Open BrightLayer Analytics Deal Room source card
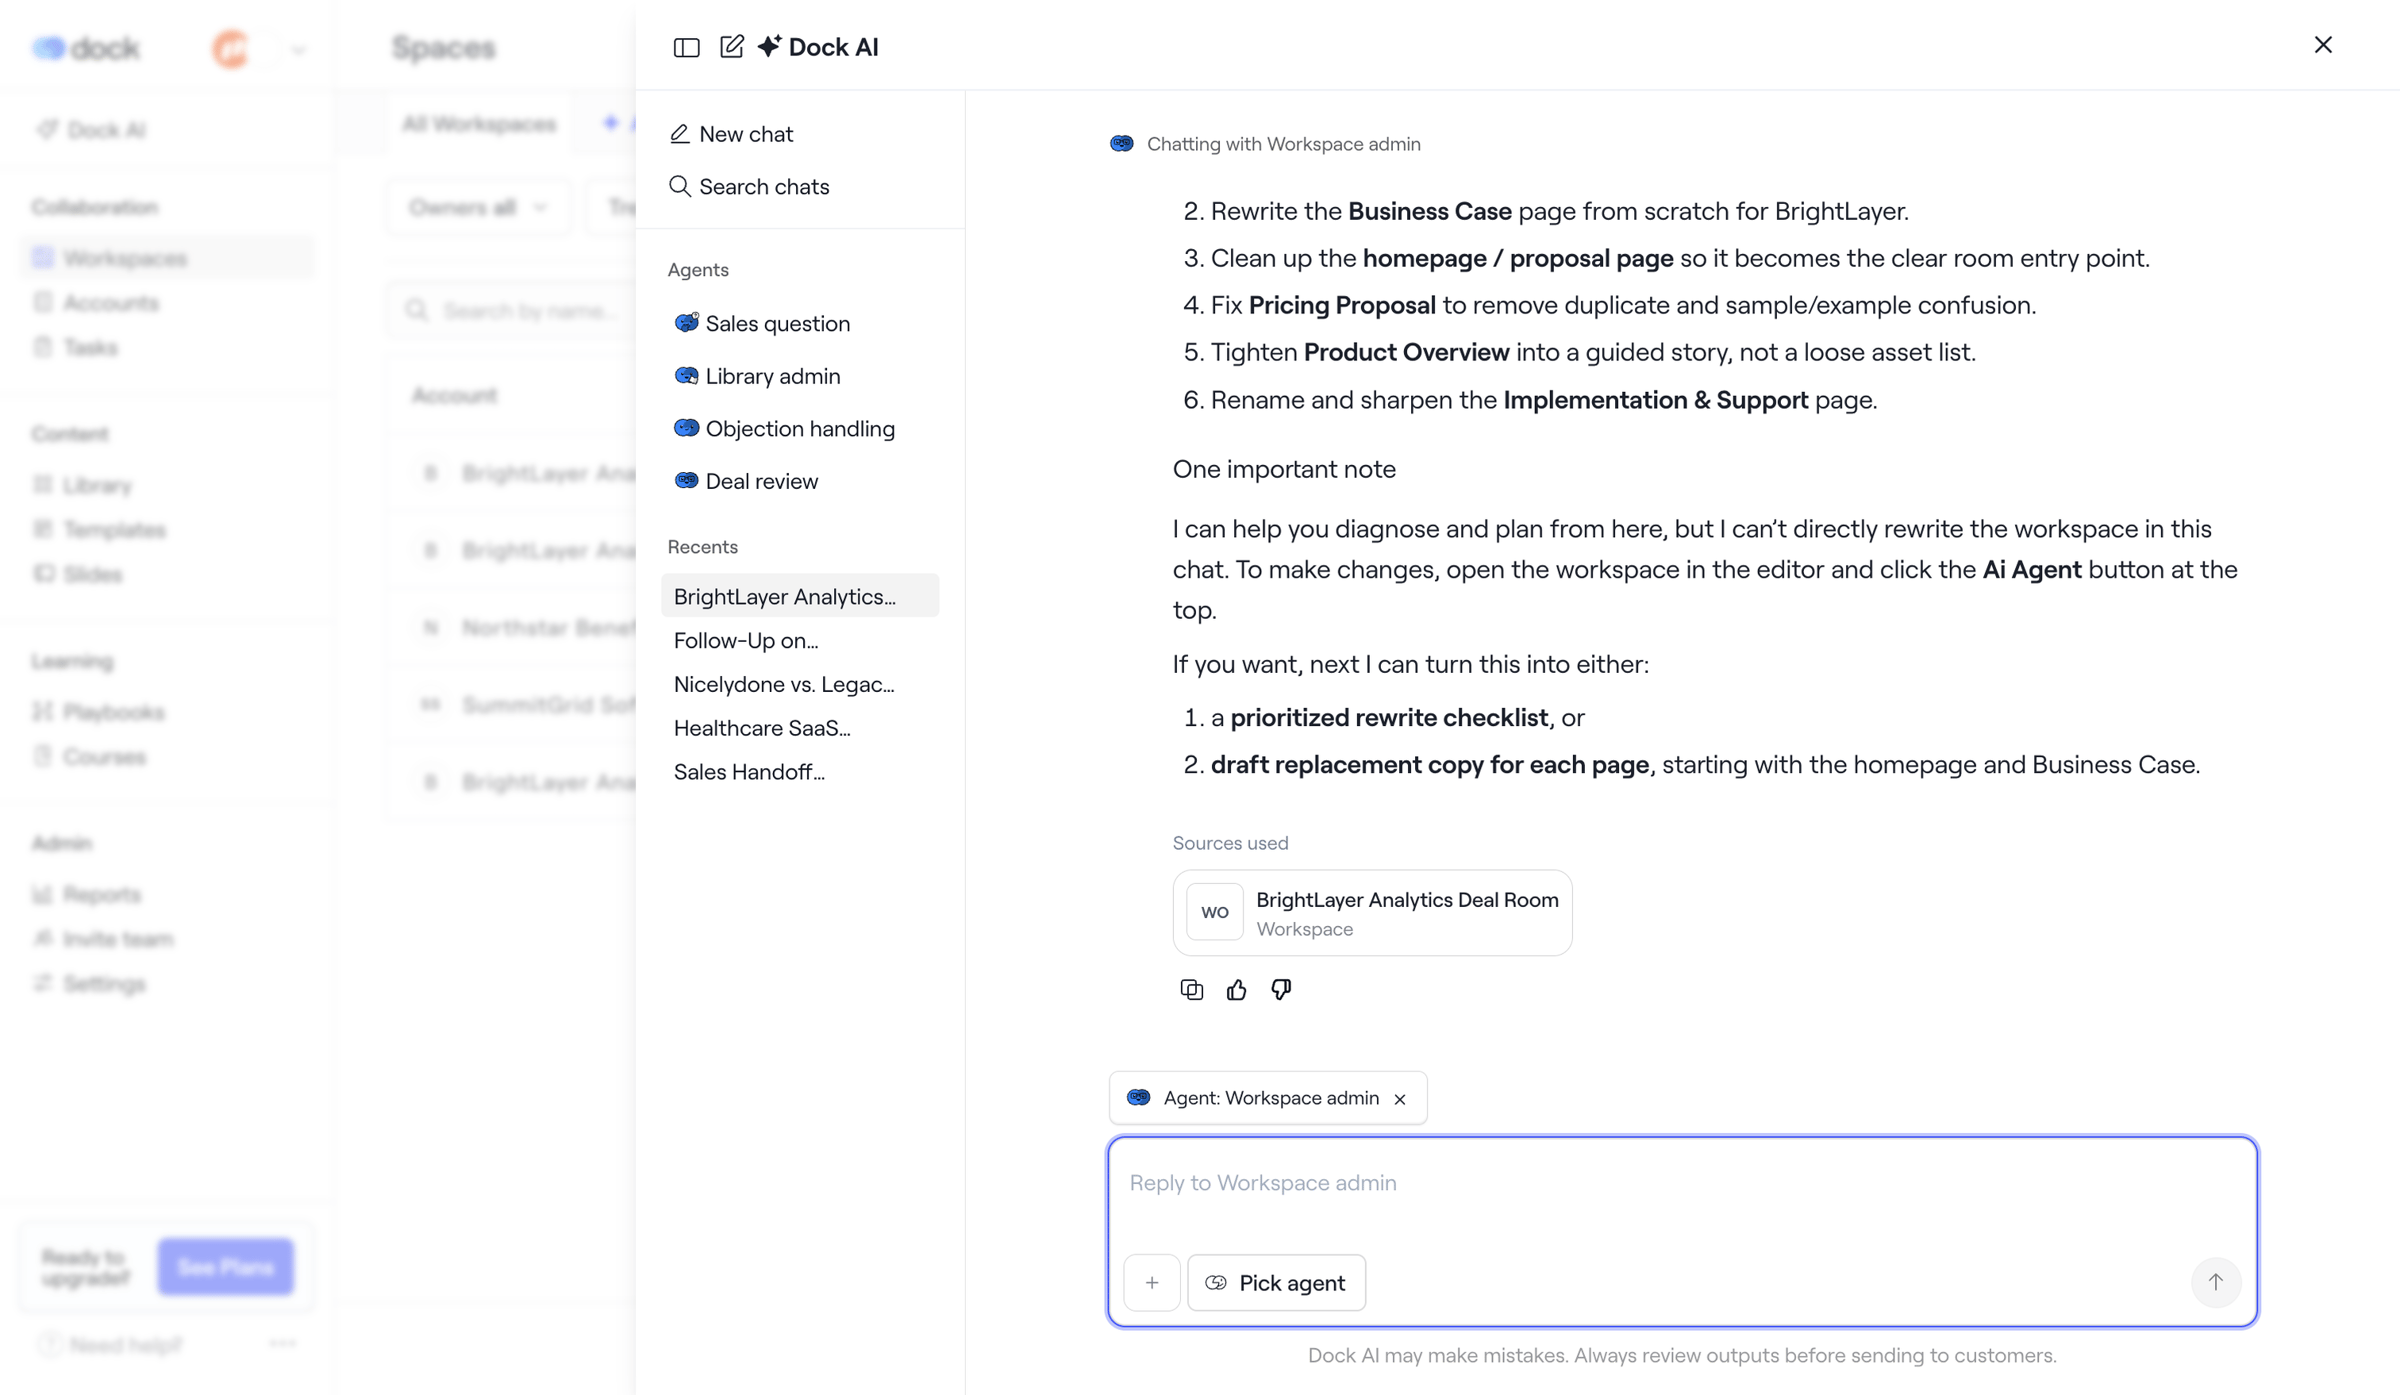 [x=1372, y=913]
